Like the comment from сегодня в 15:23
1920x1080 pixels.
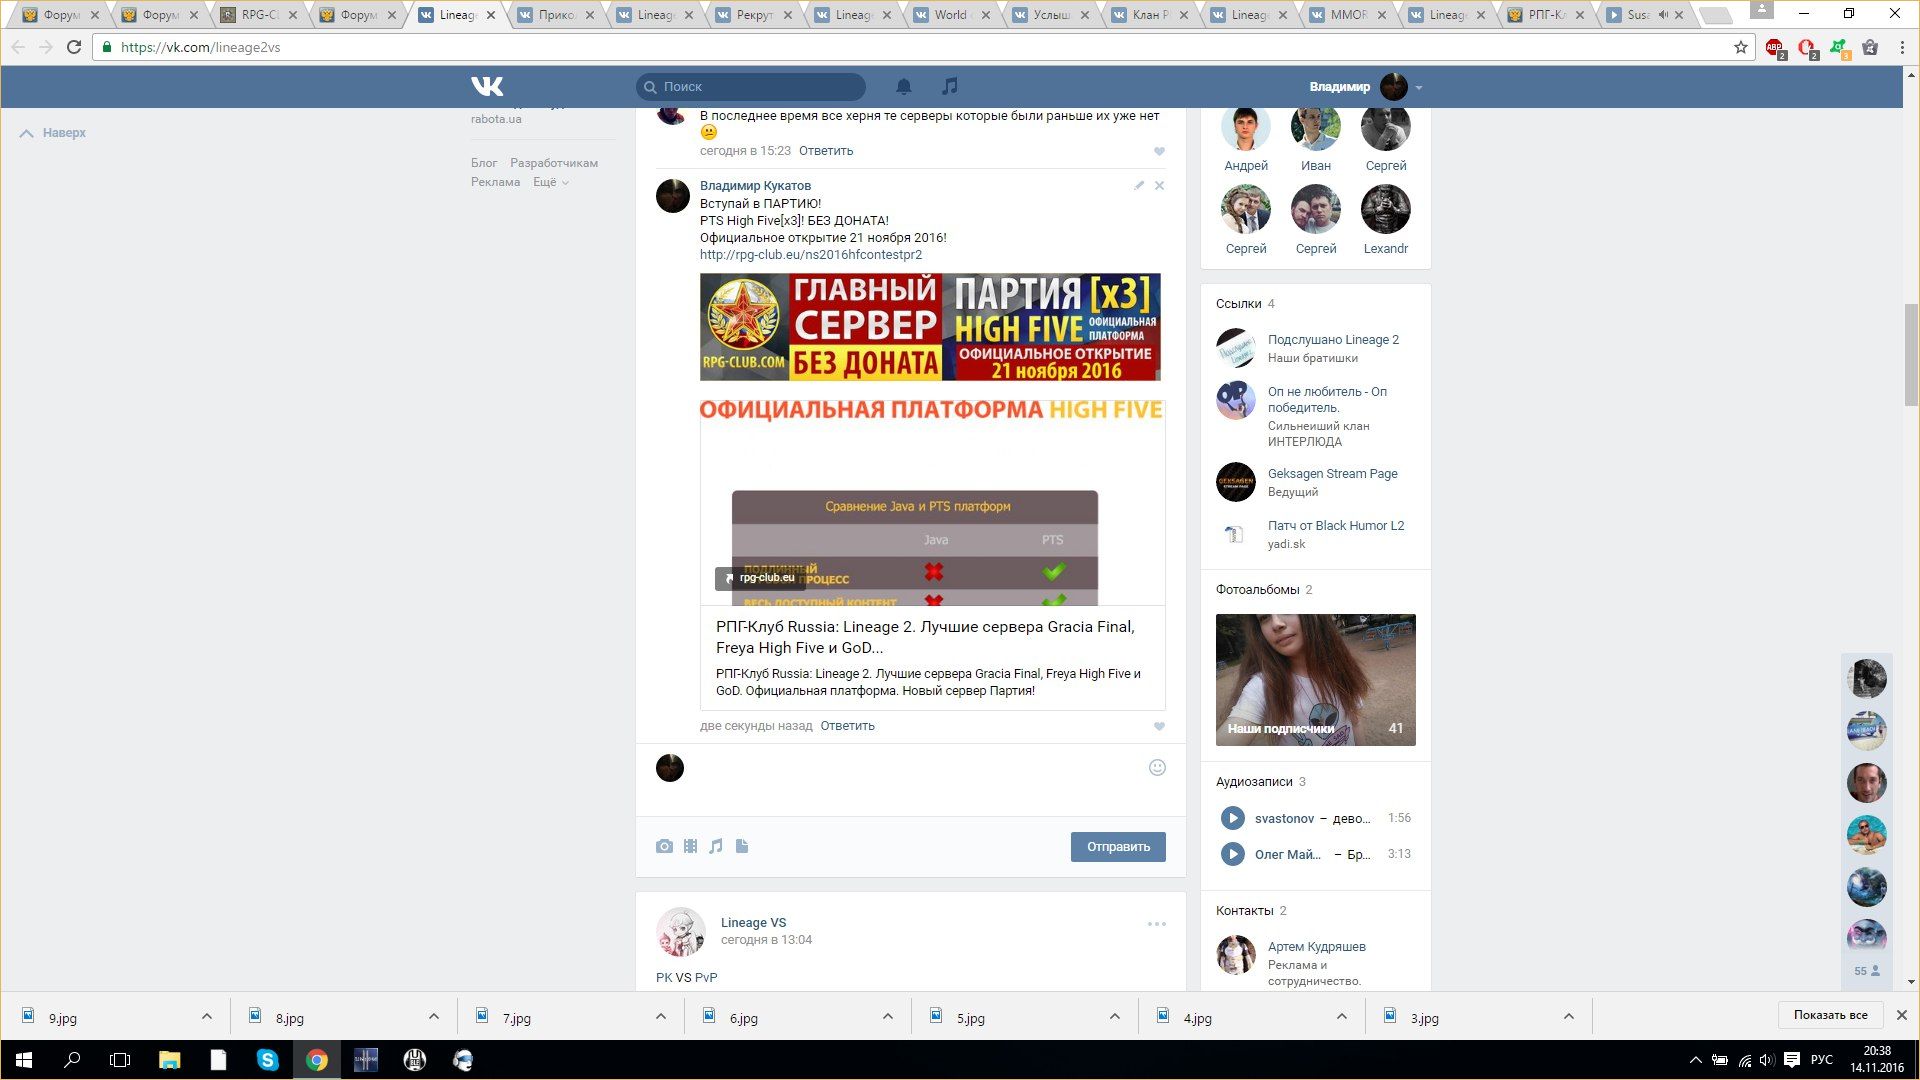1159,151
